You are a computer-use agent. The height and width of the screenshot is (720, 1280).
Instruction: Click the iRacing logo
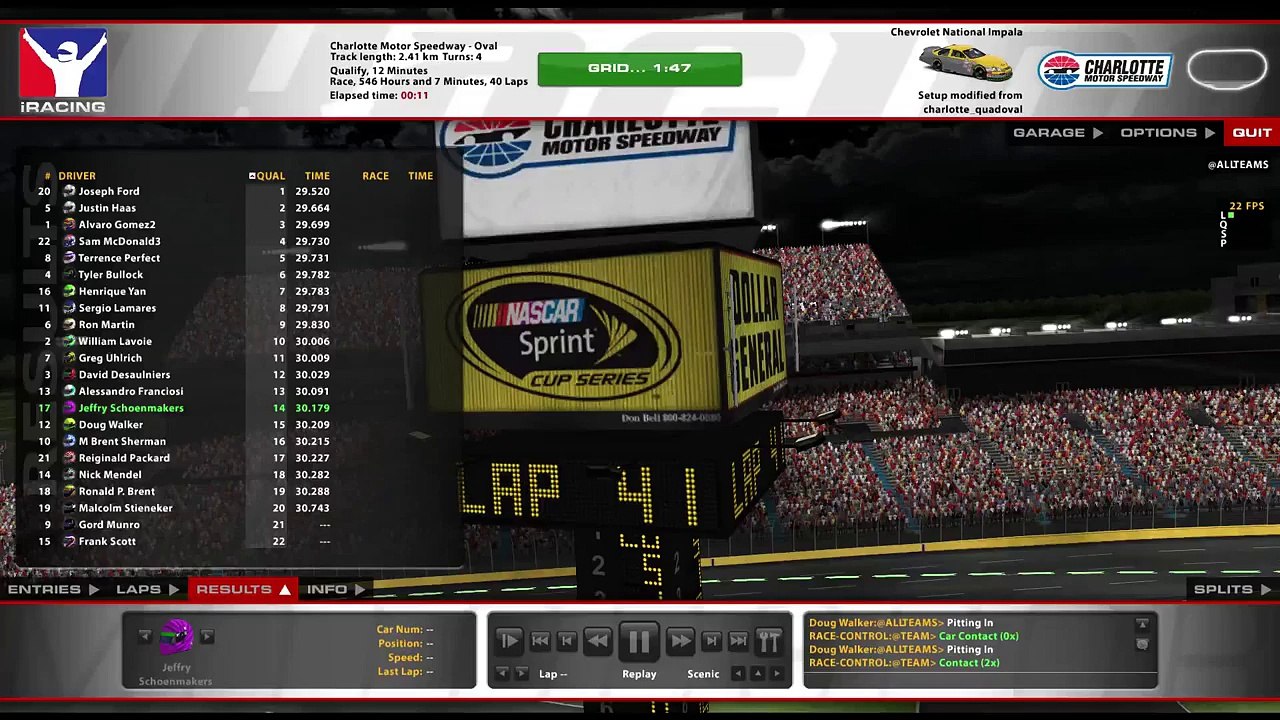(63, 70)
